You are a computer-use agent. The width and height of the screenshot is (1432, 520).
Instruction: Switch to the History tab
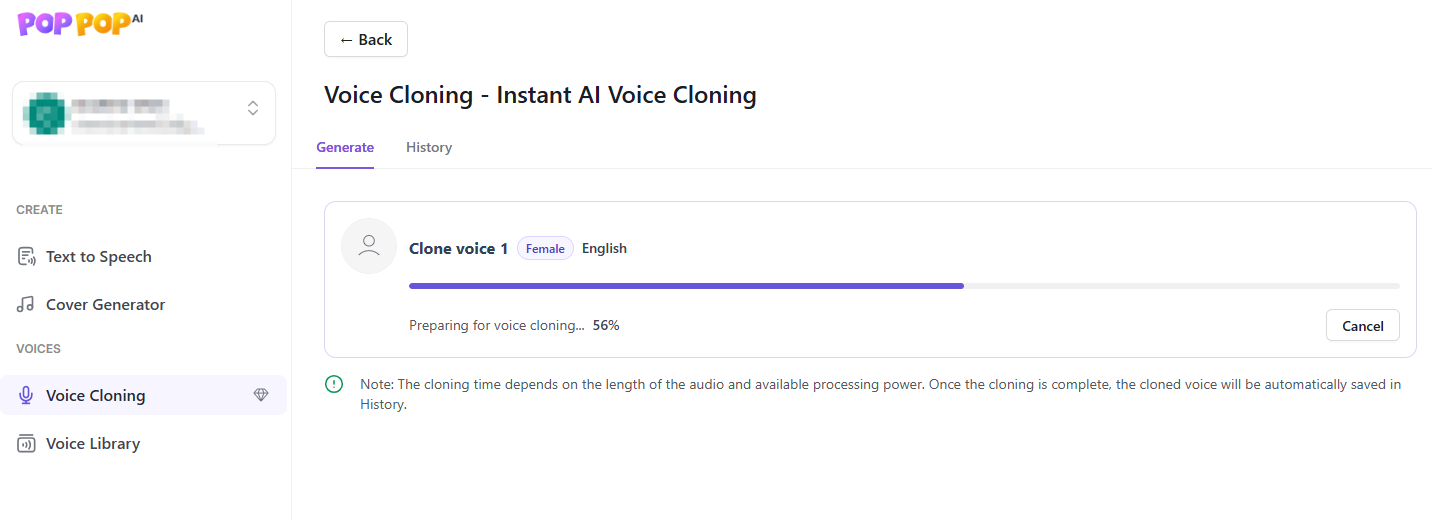[429, 148]
